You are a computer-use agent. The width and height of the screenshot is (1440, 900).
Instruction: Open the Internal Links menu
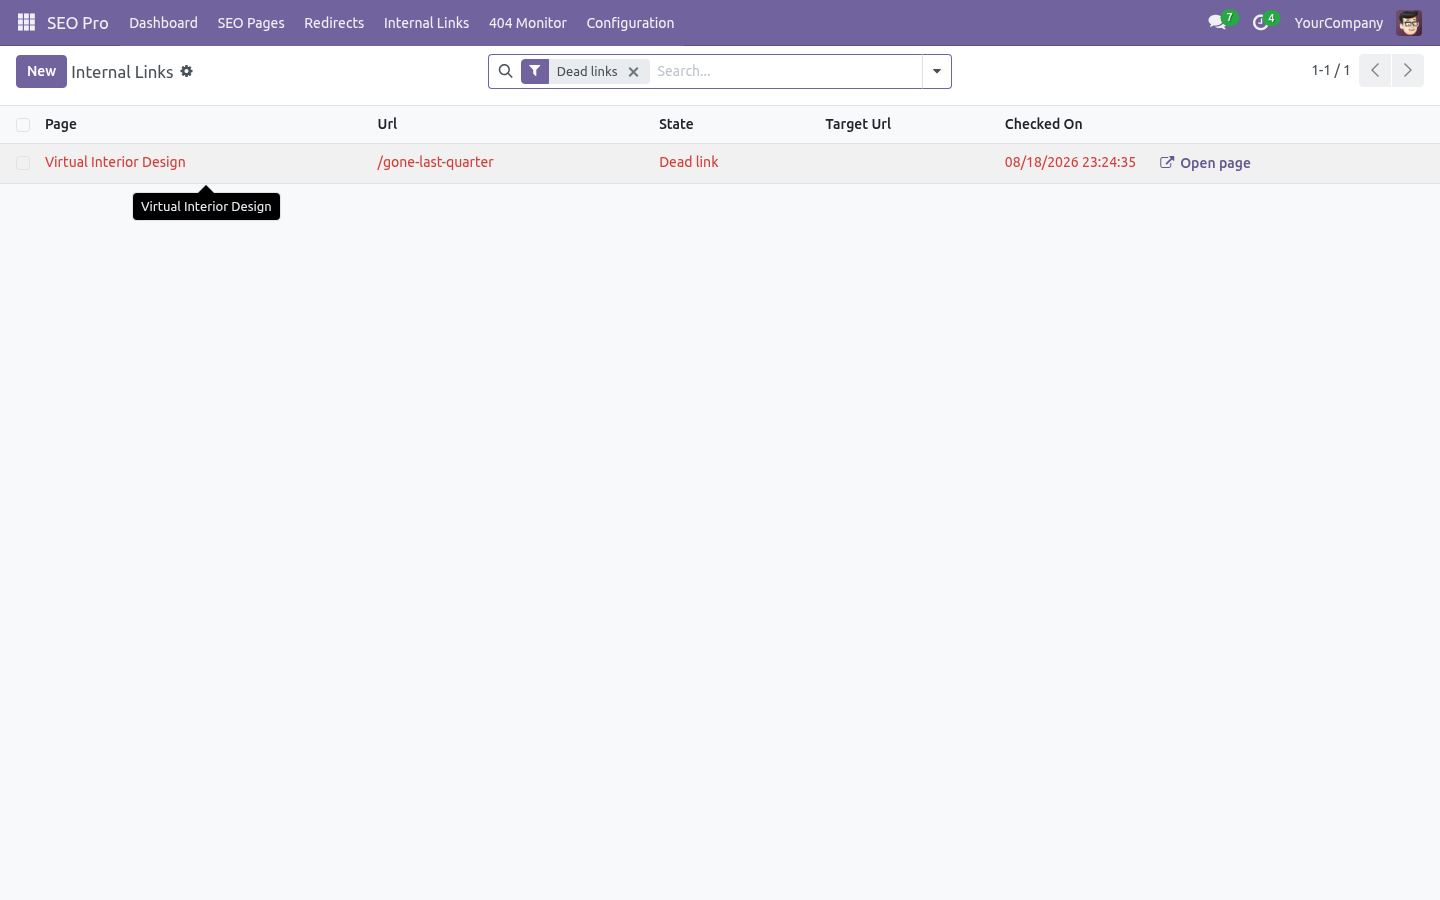(426, 22)
